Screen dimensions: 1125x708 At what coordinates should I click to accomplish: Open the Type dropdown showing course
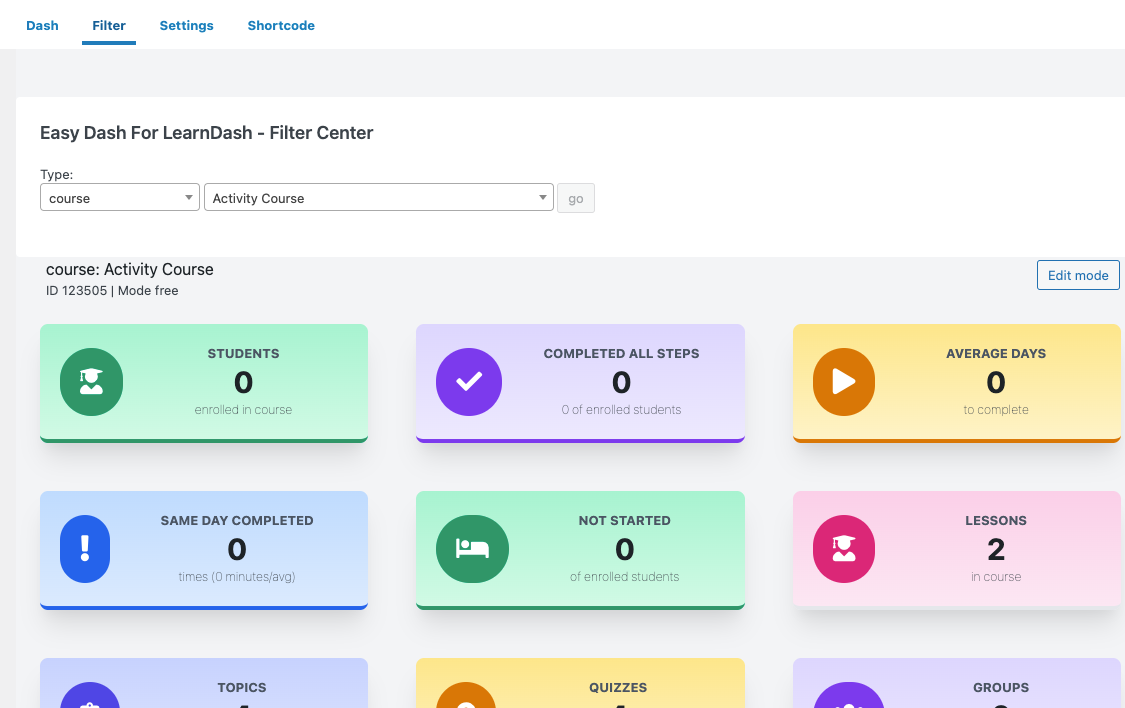tap(120, 197)
